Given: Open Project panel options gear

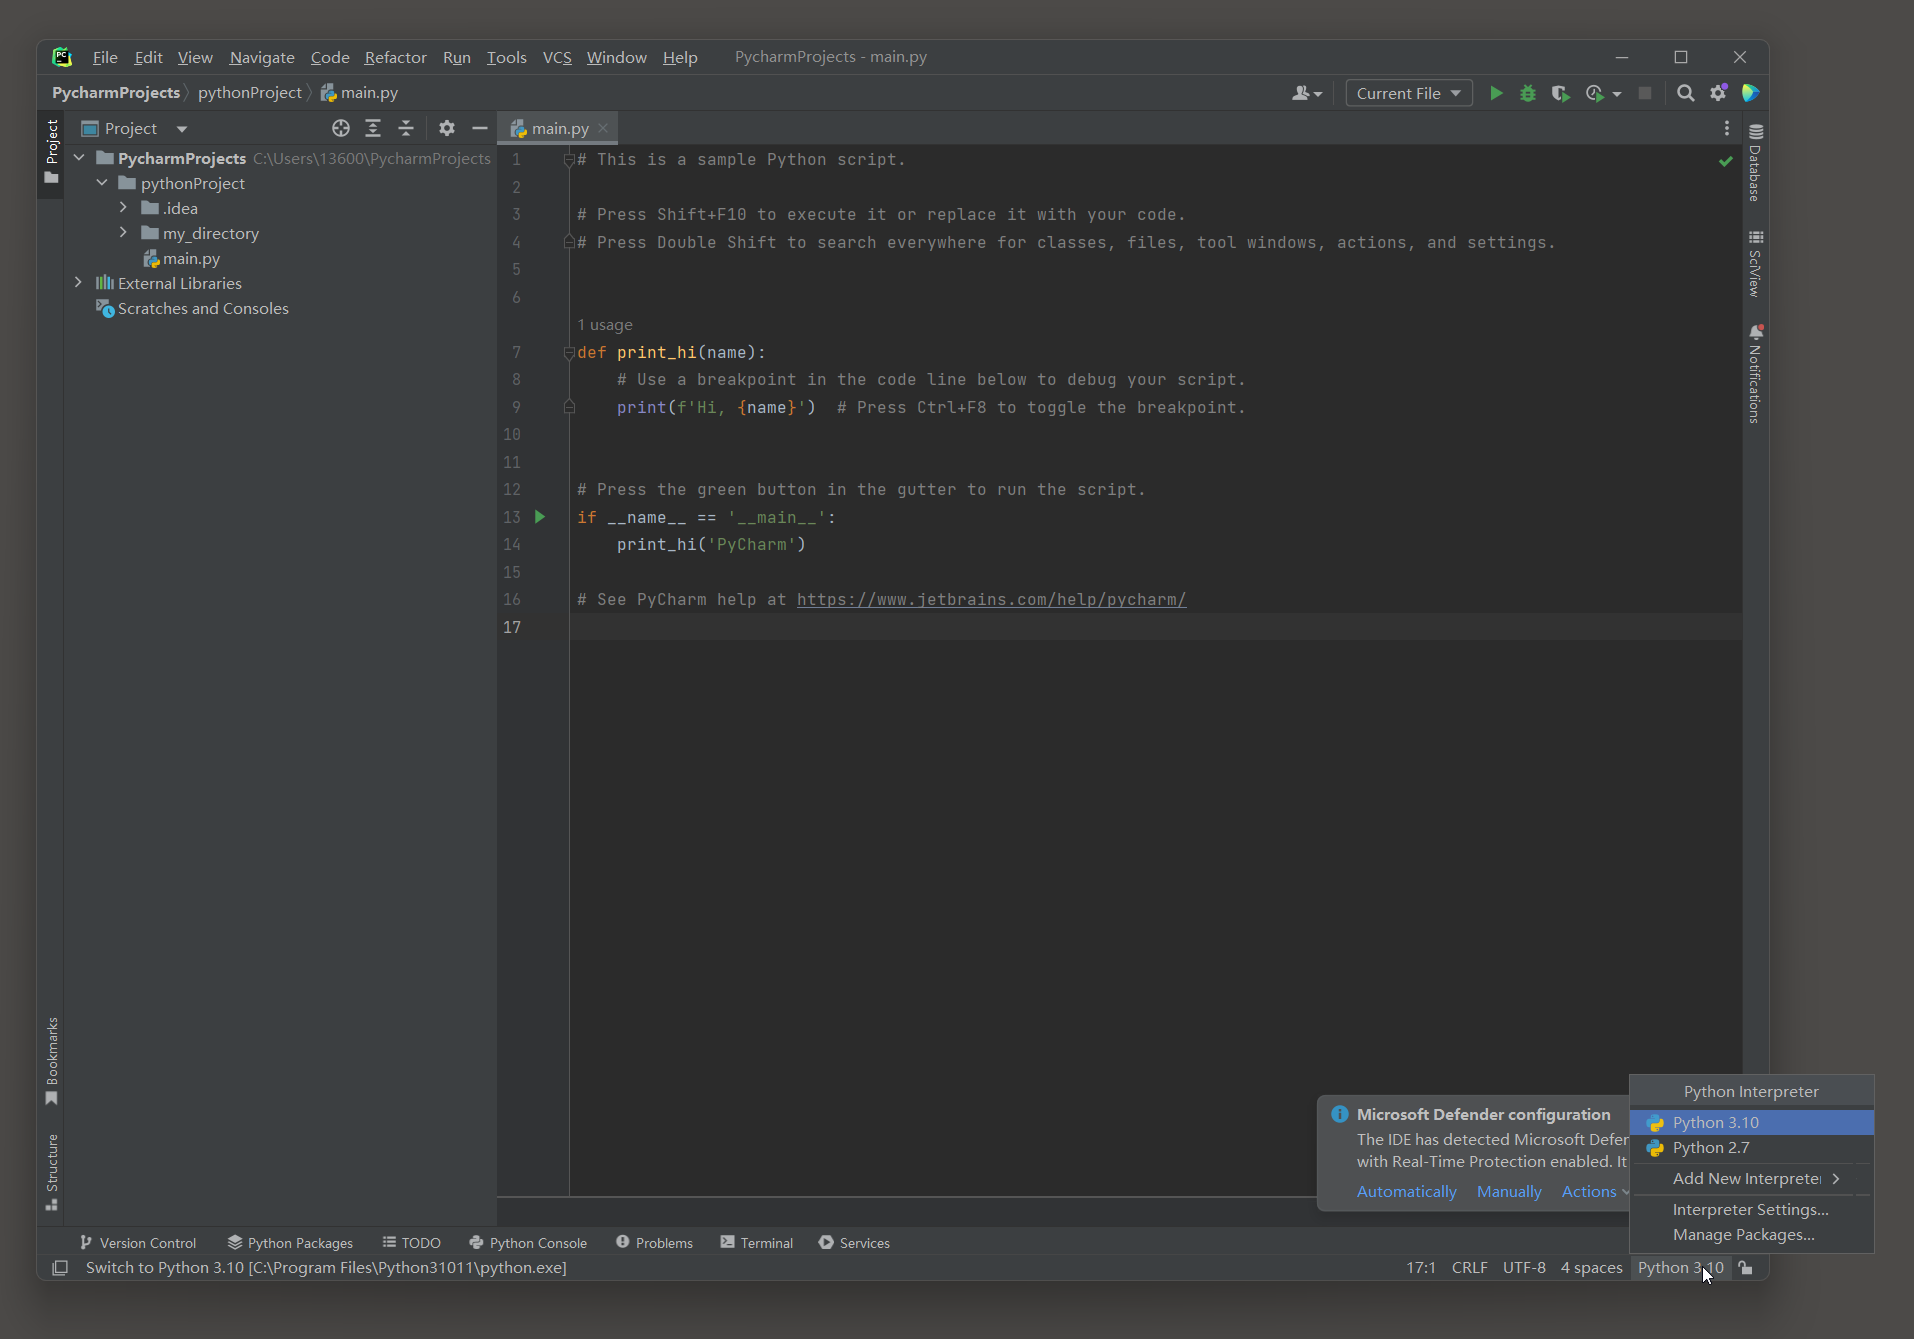Looking at the screenshot, I should click(447, 128).
